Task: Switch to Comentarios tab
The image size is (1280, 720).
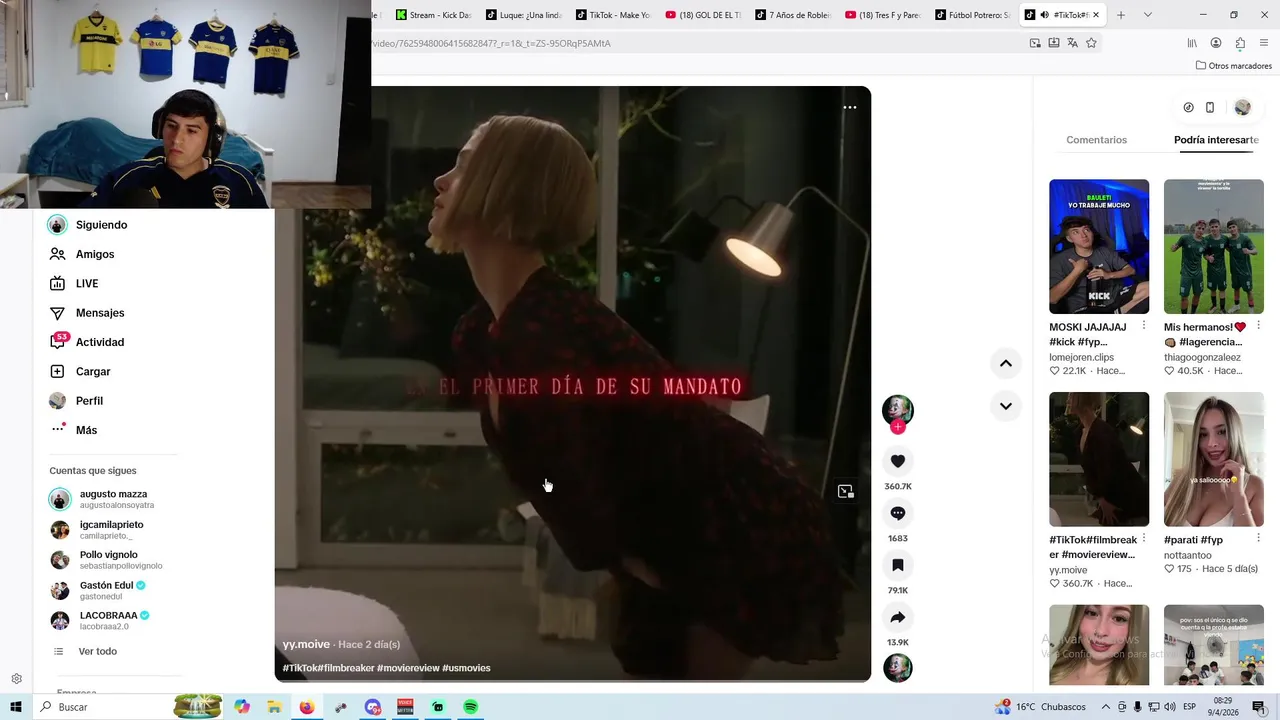Action: pyautogui.click(x=1096, y=140)
